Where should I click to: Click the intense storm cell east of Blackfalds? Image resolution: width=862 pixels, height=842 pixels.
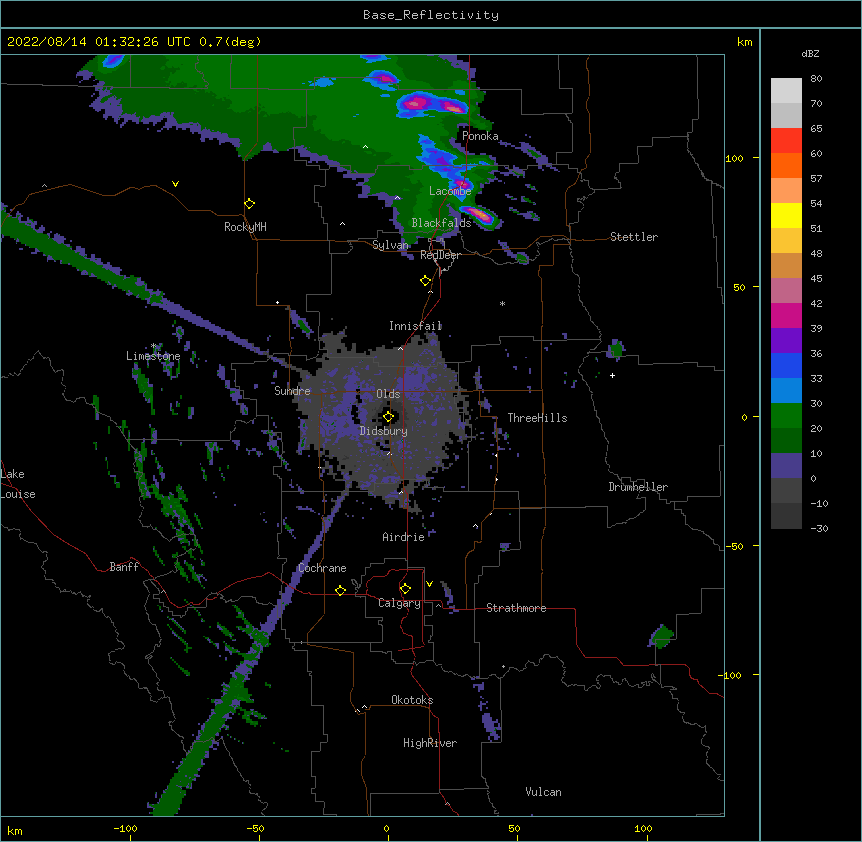pyautogui.click(x=480, y=215)
